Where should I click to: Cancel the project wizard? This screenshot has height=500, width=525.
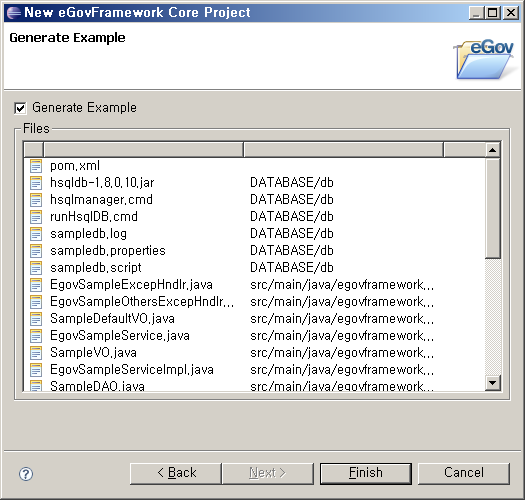(464, 474)
